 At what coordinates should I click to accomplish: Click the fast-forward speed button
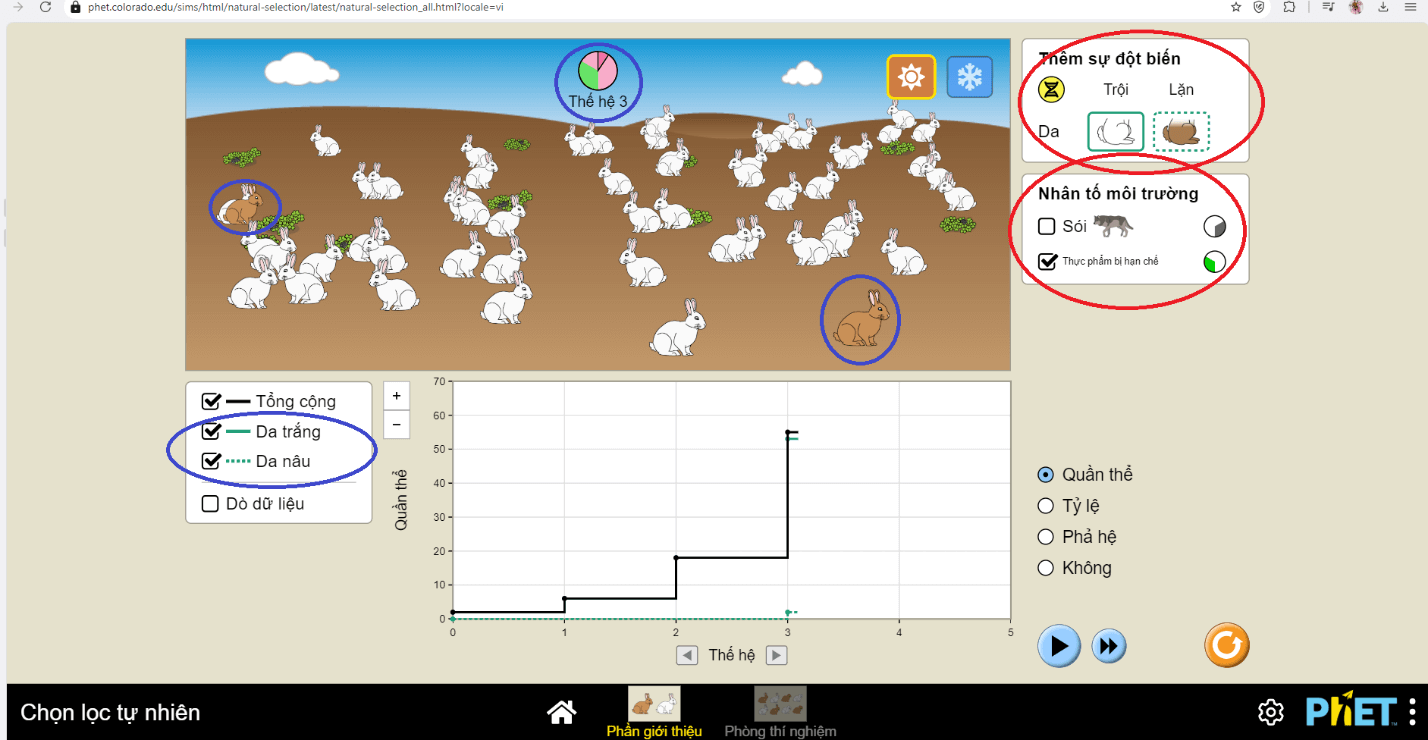click(1108, 646)
